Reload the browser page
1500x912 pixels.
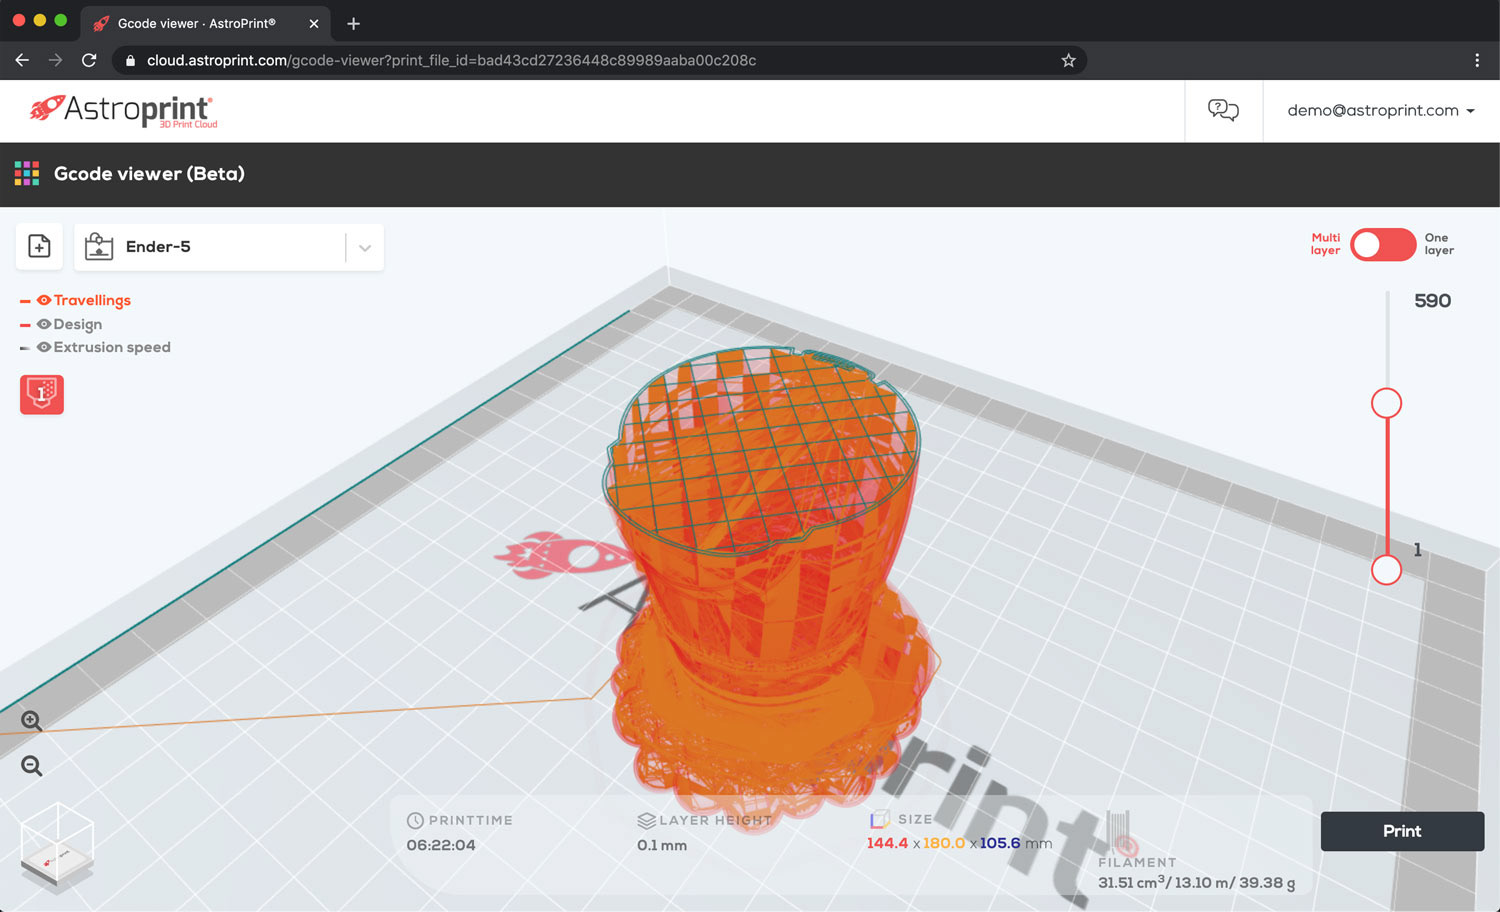(89, 60)
